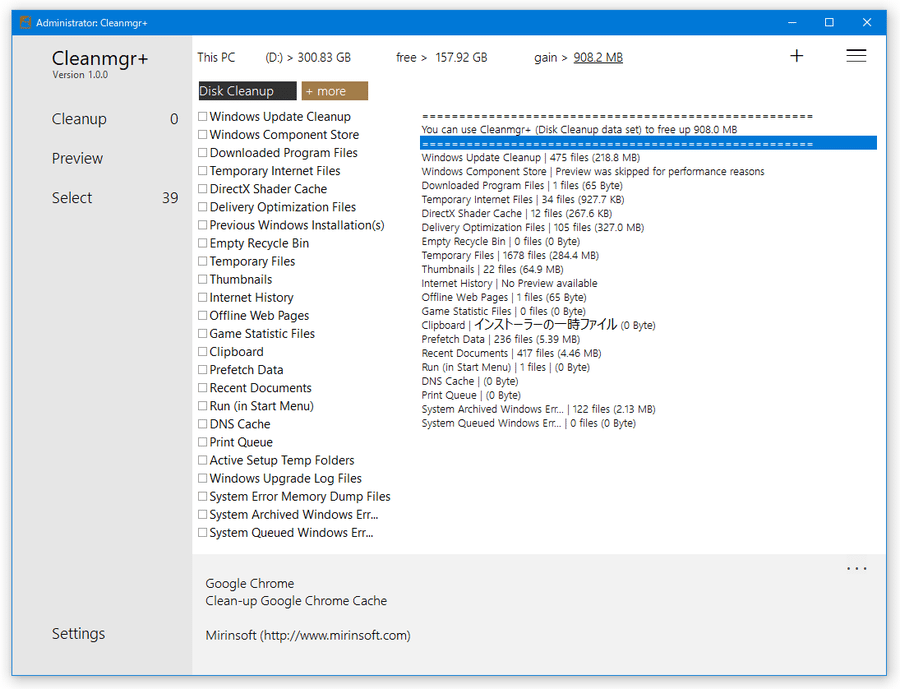Toggle the Temporary Files checkbox
The width and height of the screenshot is (900, 689).
(203, 261)
